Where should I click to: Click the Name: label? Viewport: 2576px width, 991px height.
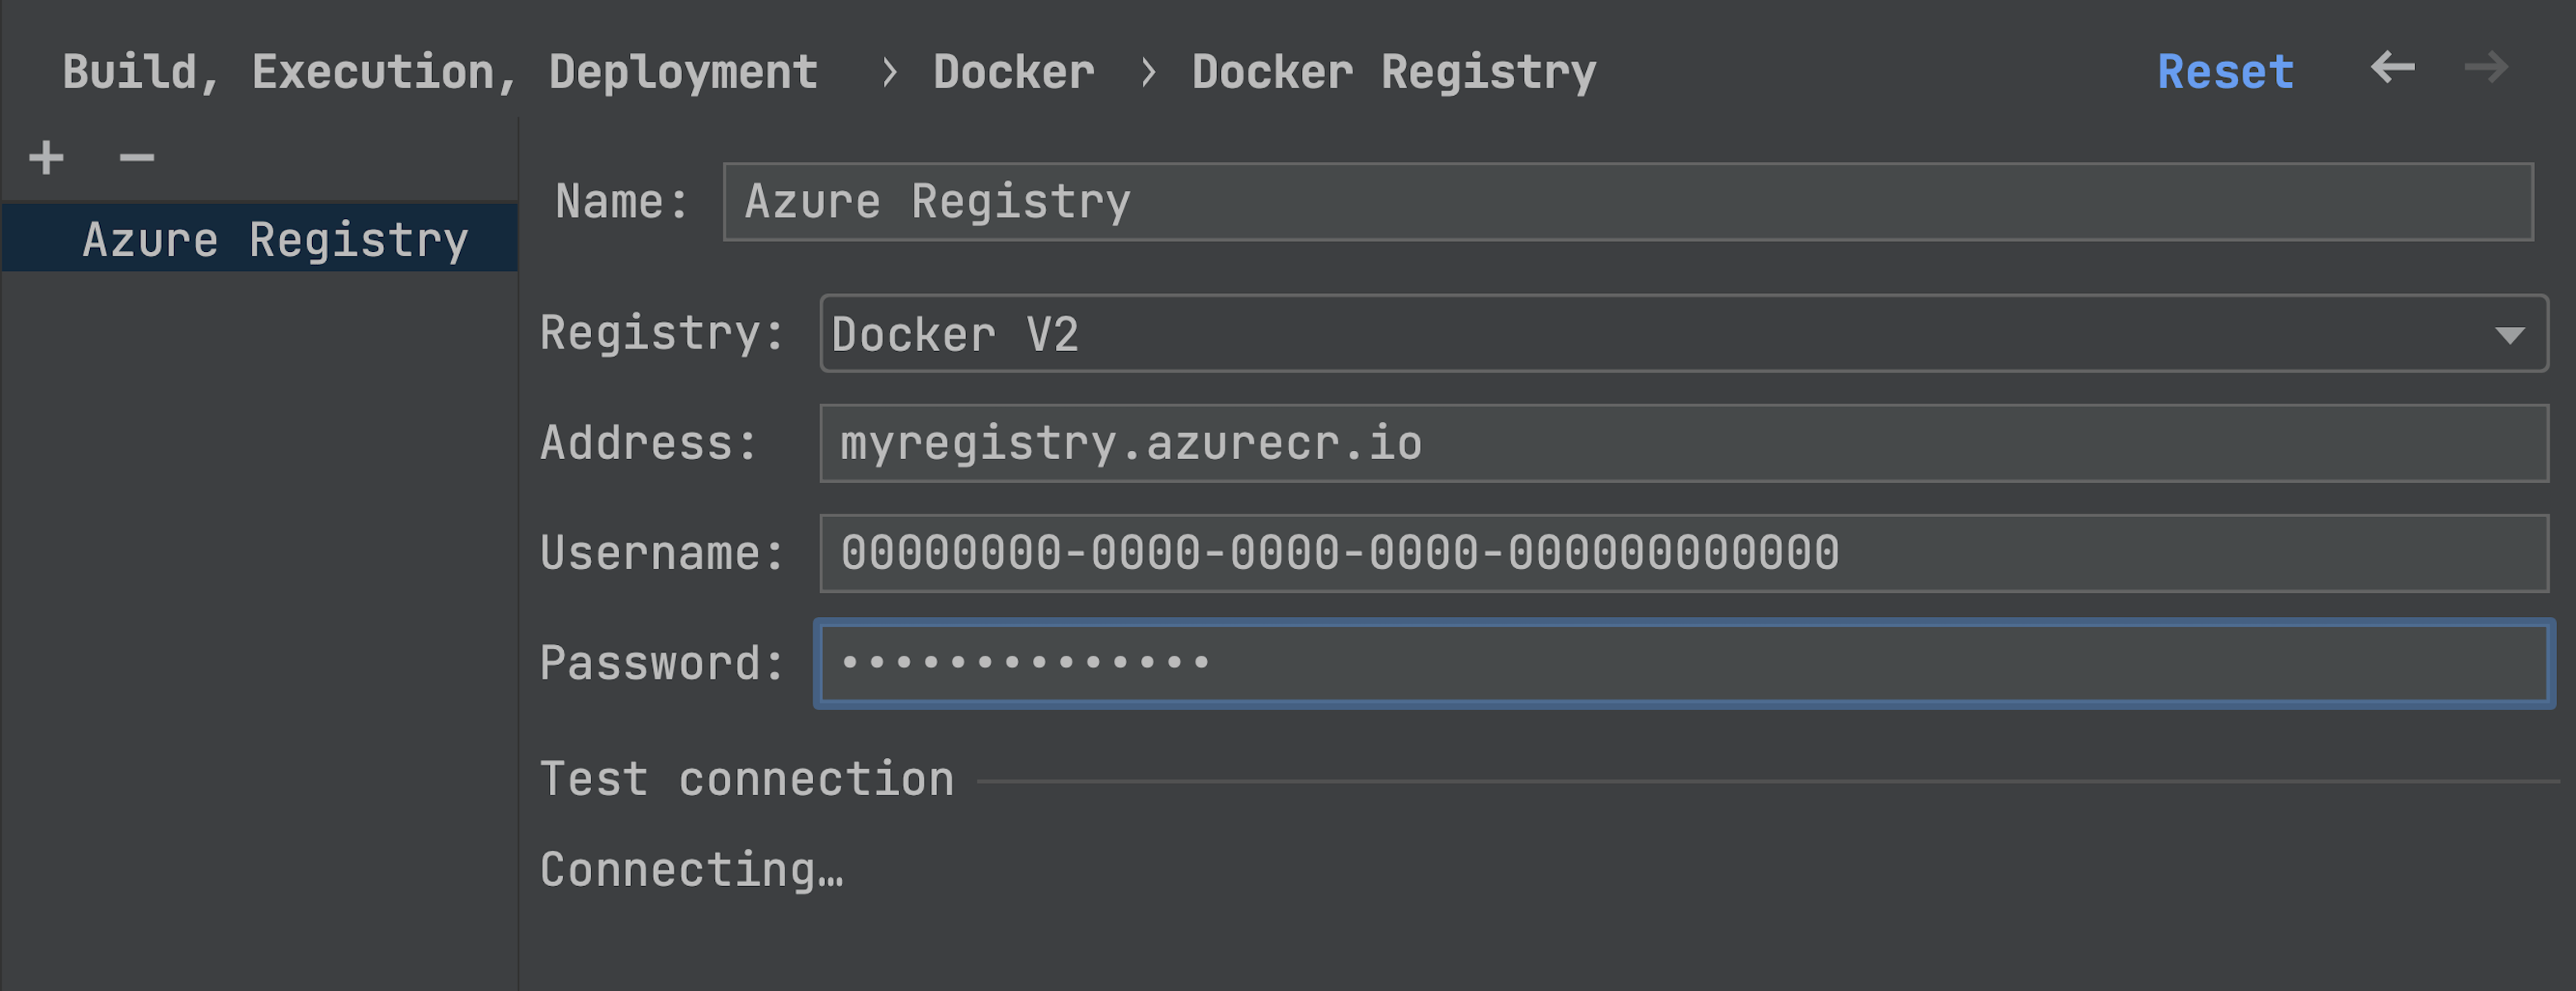pyautogui.click(x=622, y=202)
